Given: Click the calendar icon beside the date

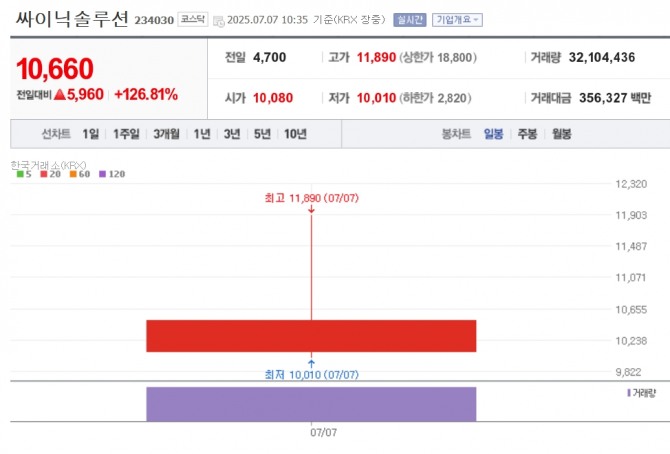Looking at the screenshot, I should point(219,20).
